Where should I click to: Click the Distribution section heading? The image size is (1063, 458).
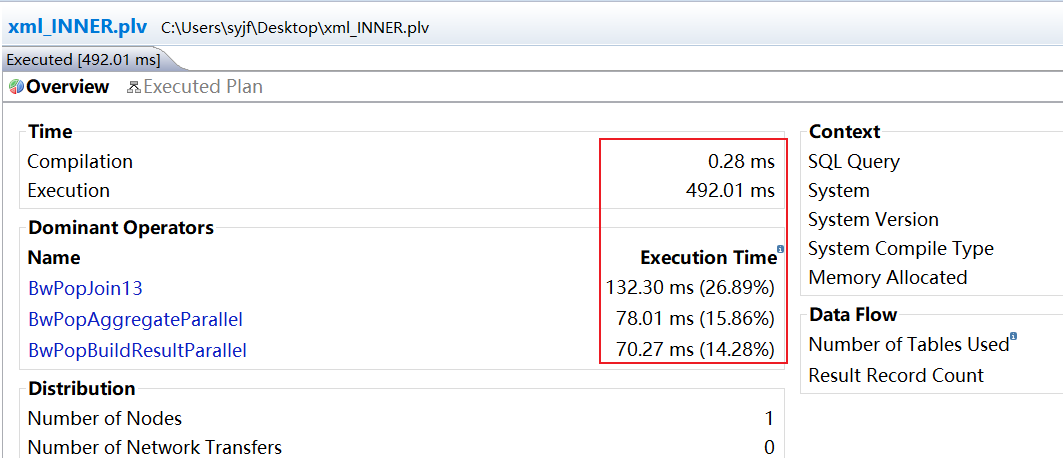81,389
